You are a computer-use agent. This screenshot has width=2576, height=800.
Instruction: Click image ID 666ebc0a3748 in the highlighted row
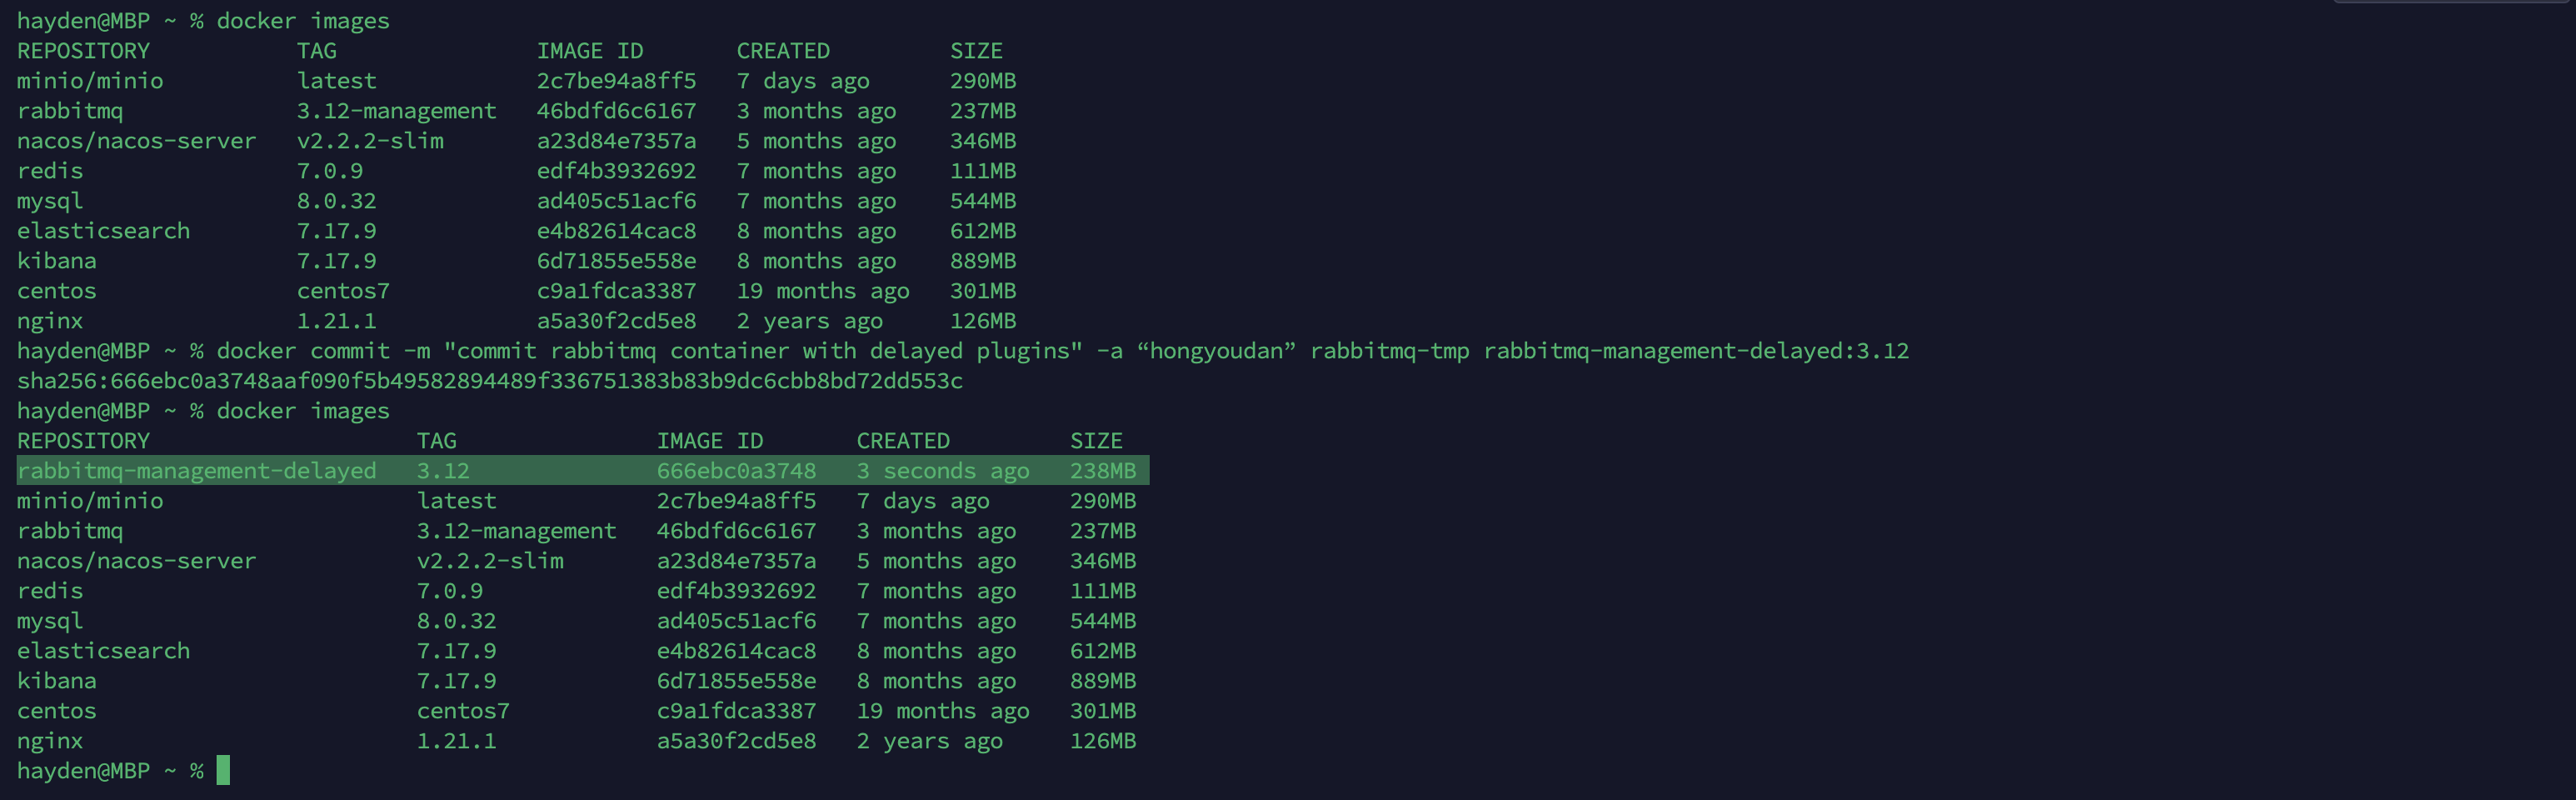(x=736, y=470)
